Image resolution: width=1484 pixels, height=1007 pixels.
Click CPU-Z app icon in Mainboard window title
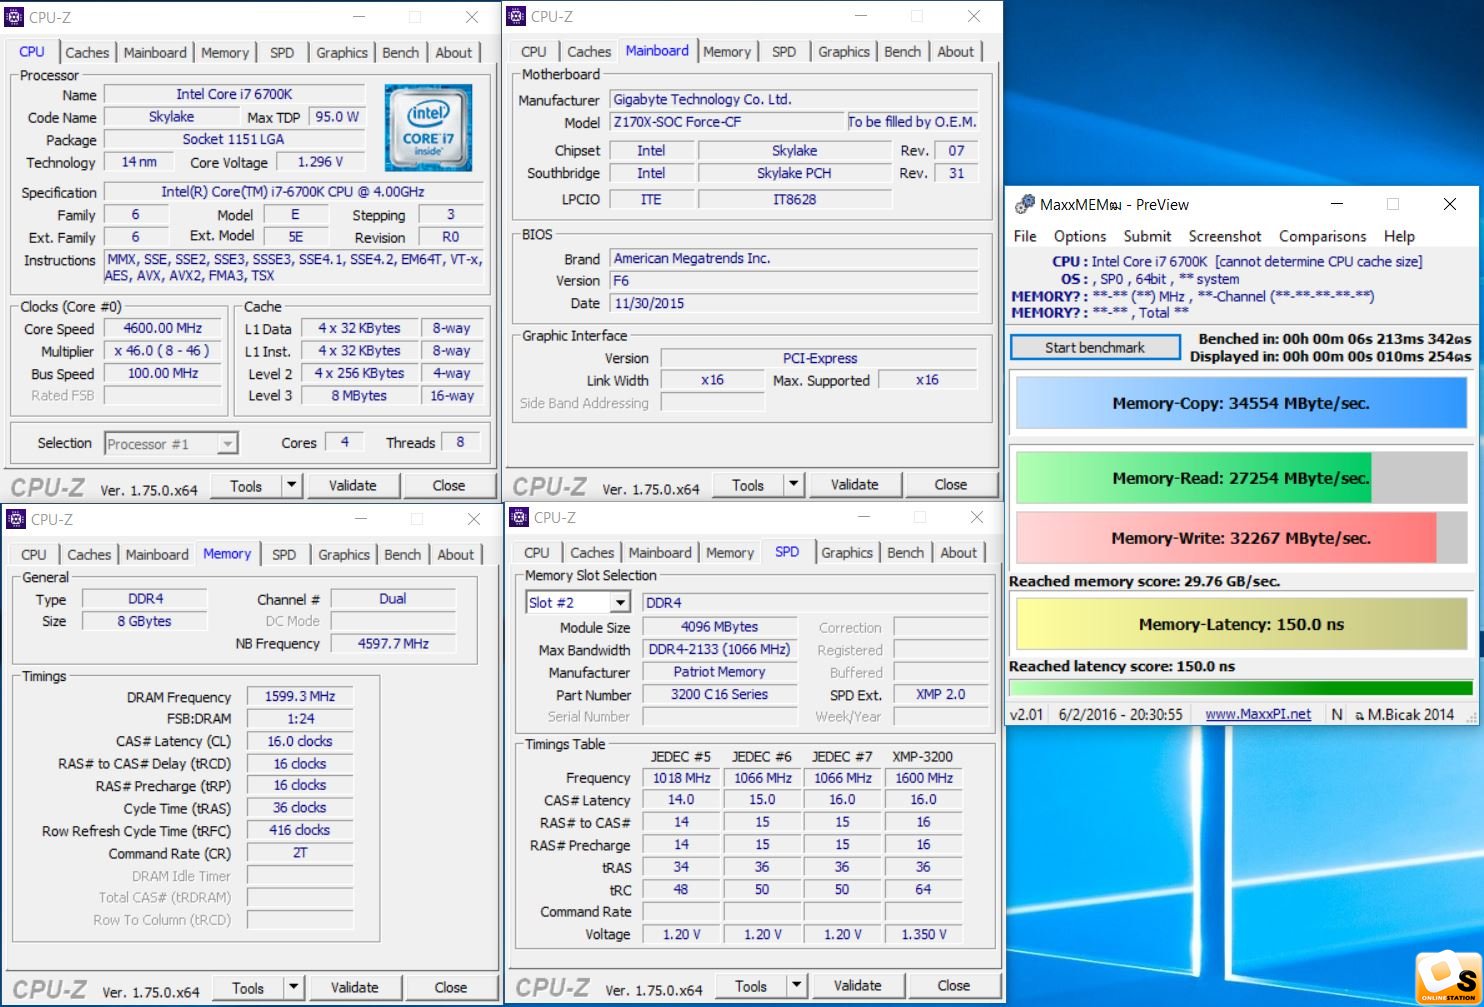point(516,16)
